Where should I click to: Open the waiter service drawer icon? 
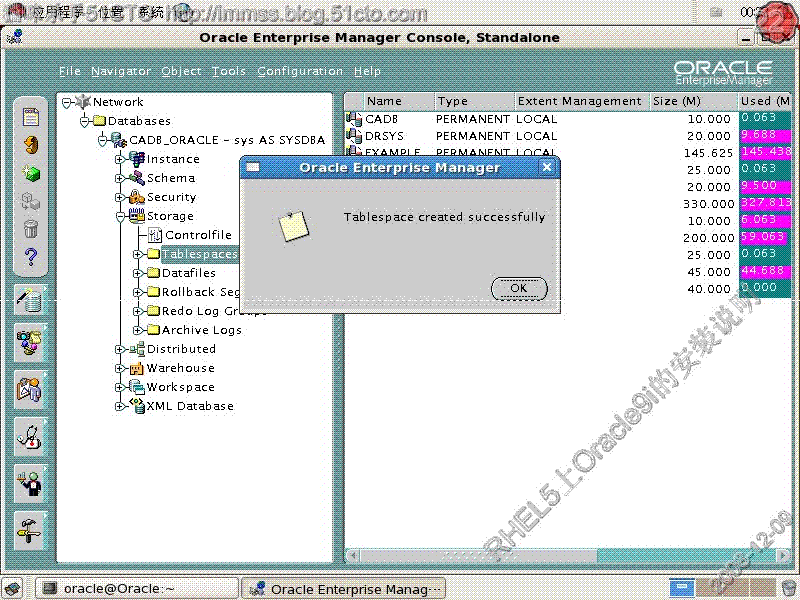point(31,484)
